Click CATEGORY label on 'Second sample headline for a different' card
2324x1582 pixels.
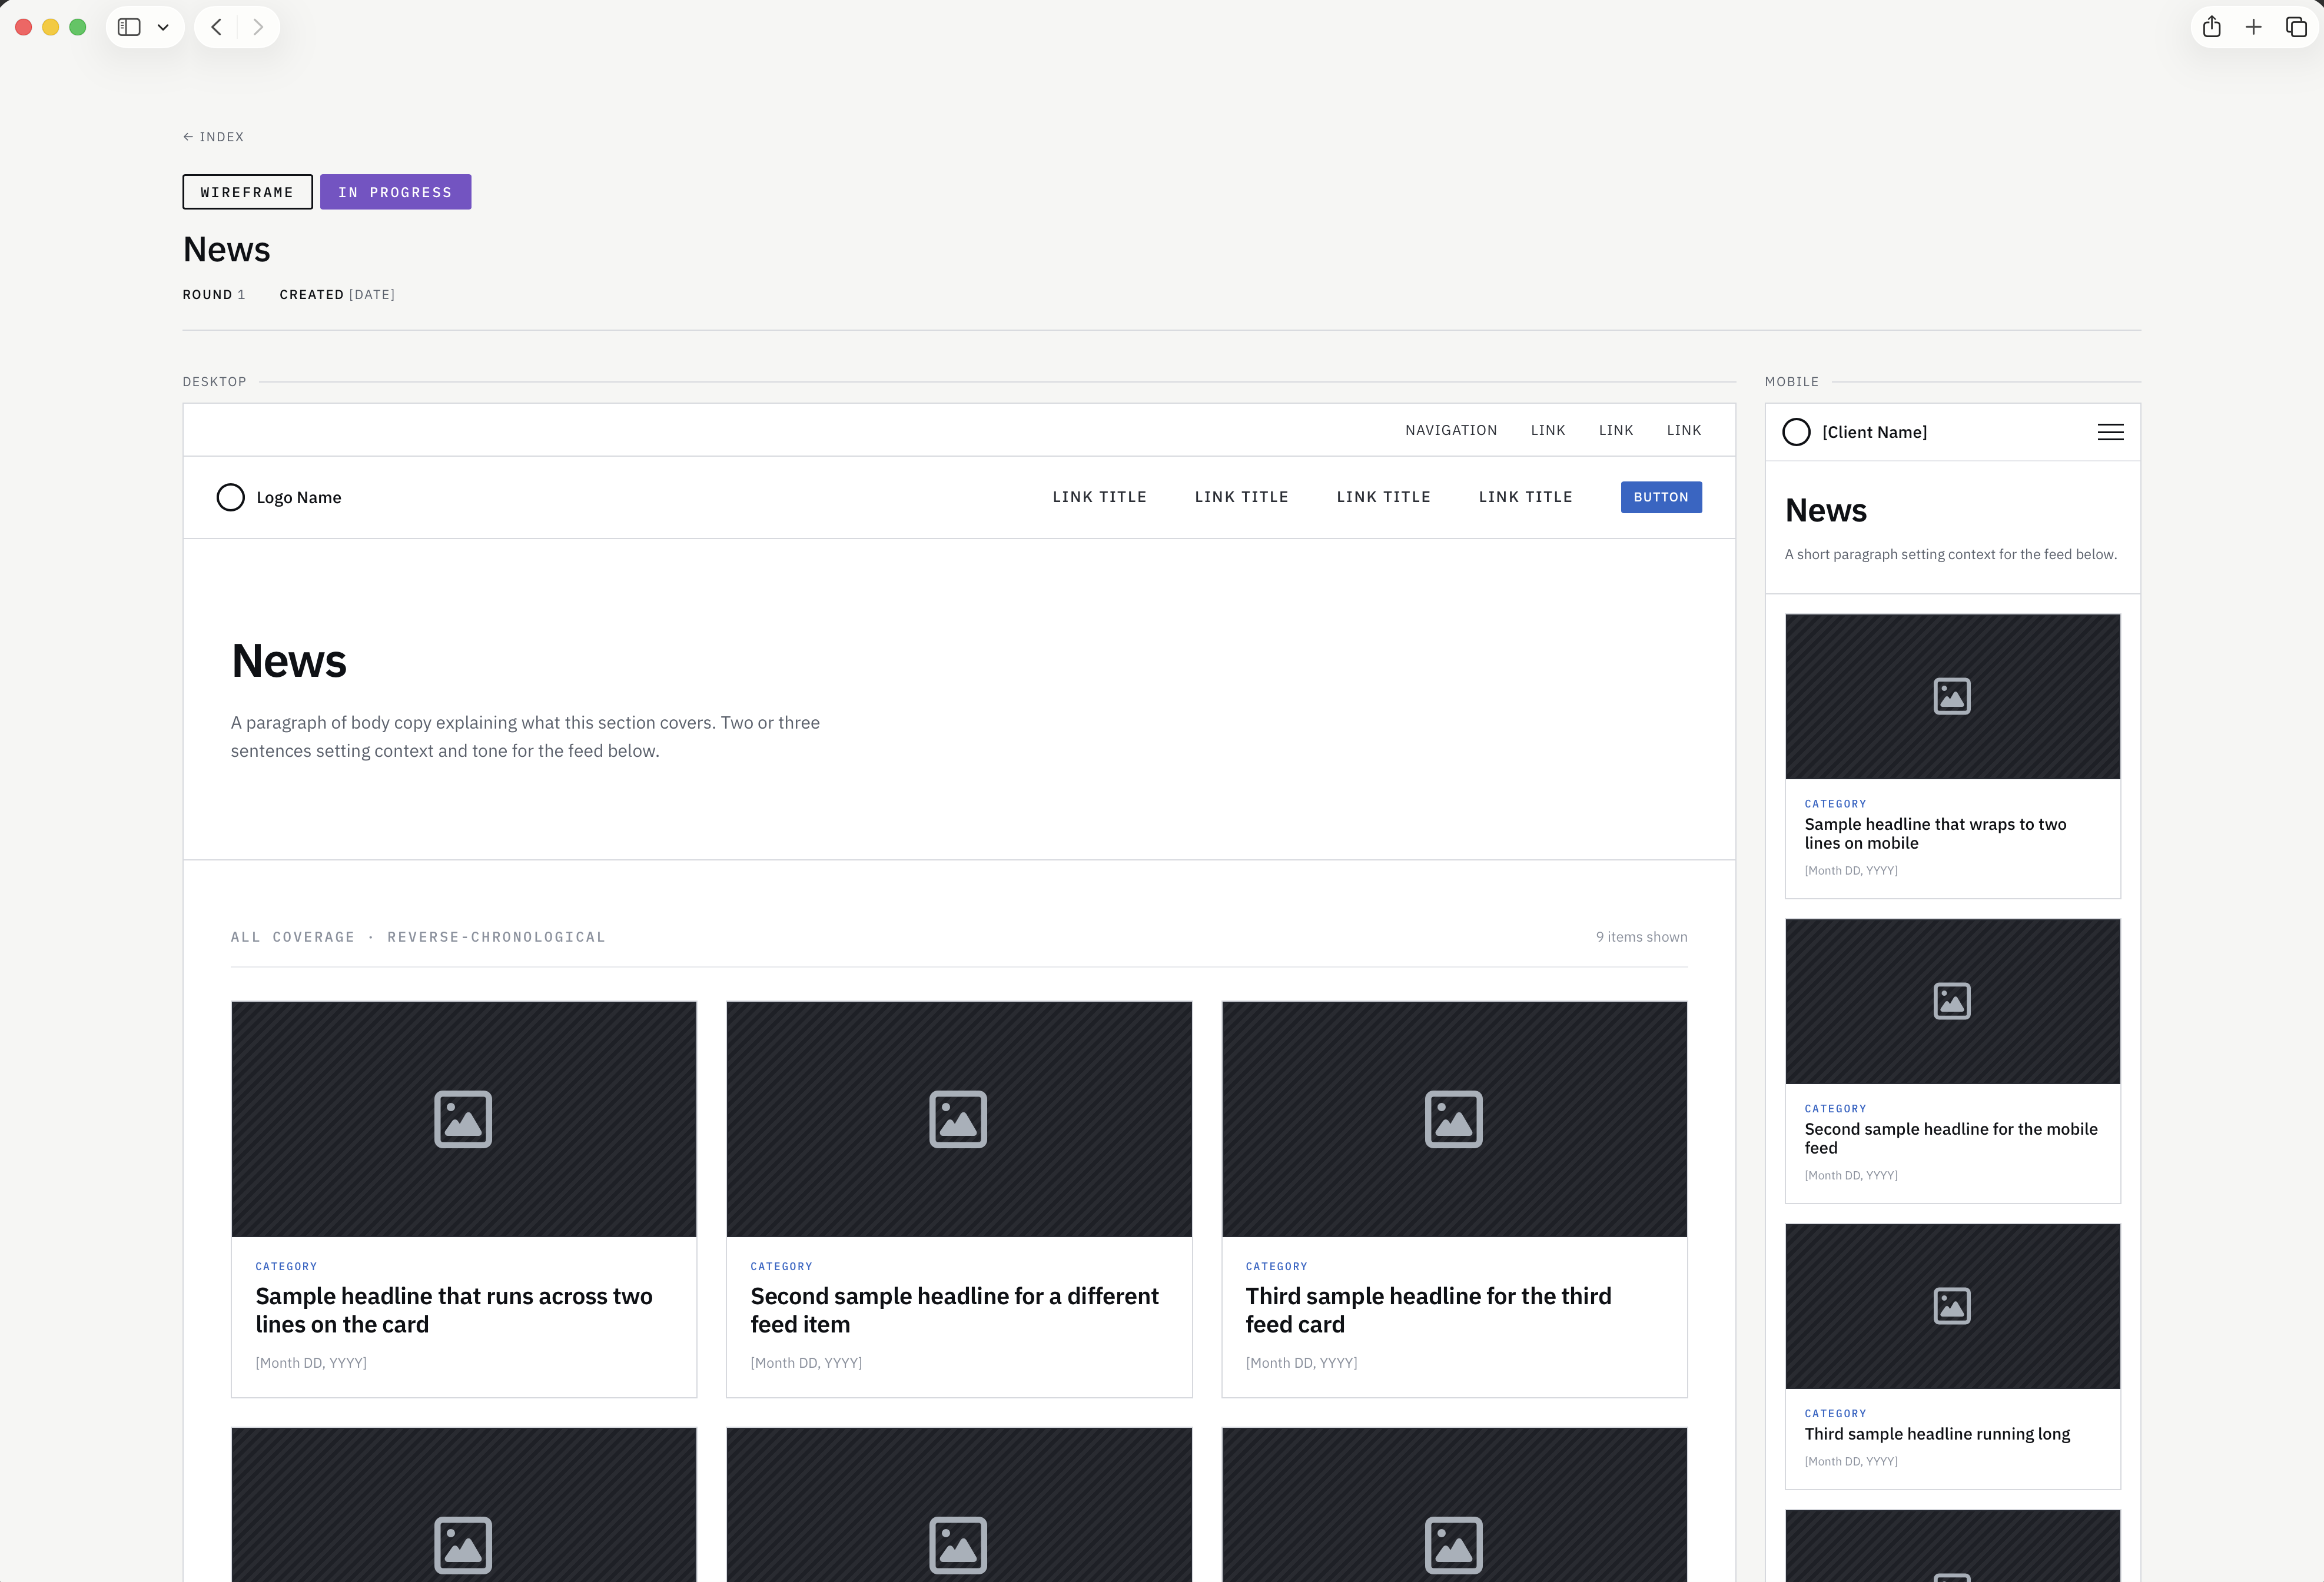point(781,1266)
